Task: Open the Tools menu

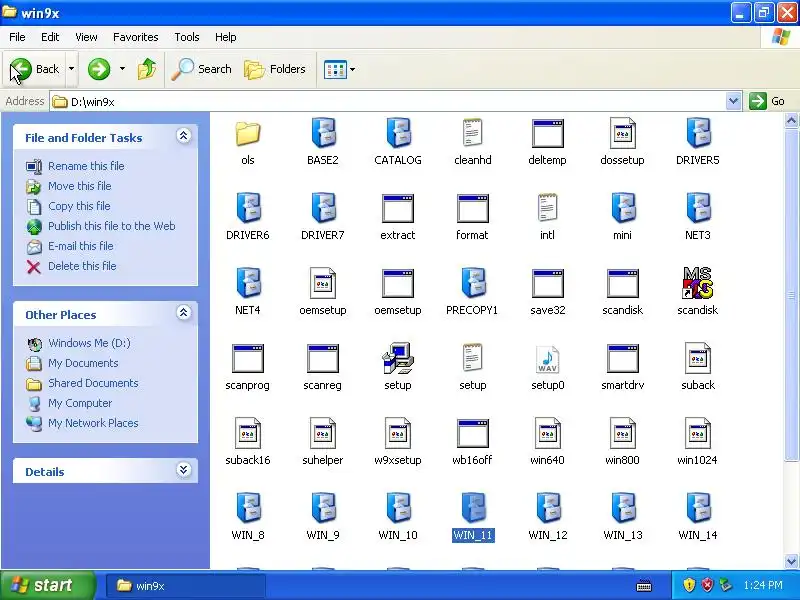Action: [187, 37]
